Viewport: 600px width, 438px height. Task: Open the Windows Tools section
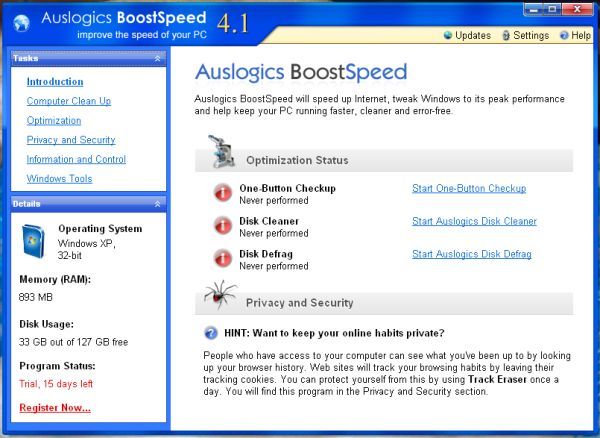pos(59,179)
